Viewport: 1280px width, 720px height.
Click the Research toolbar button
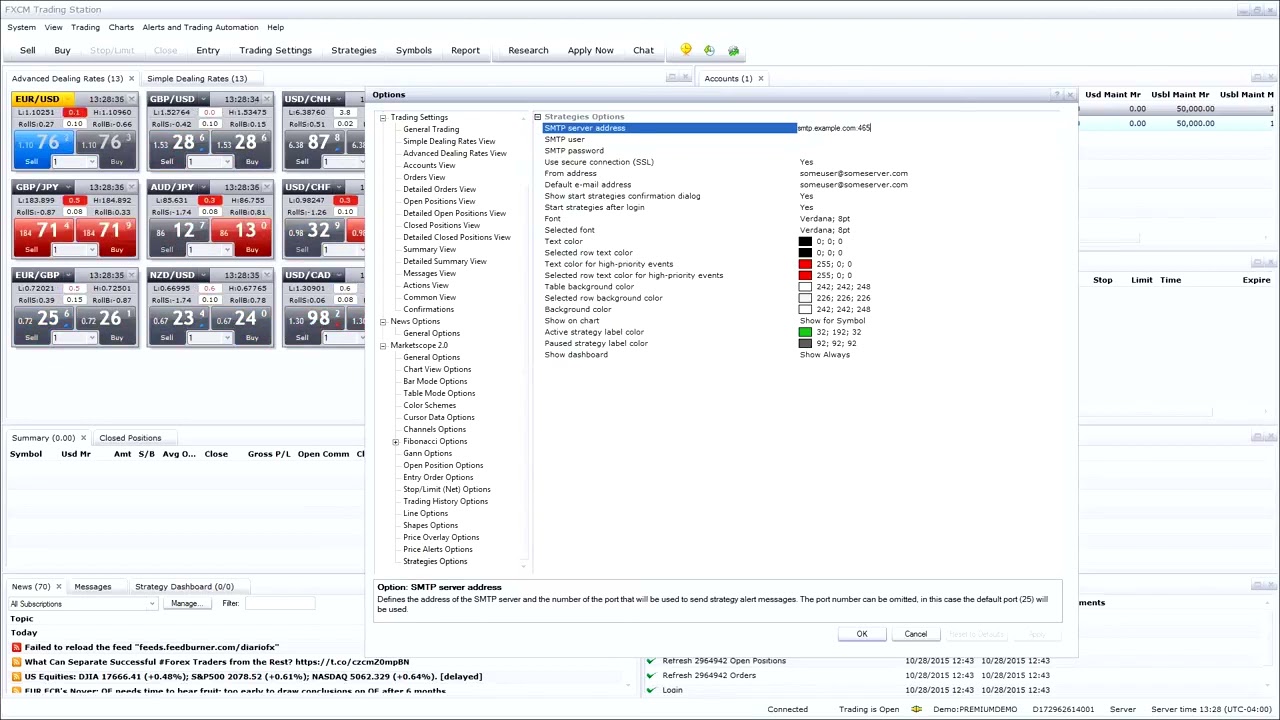(528, 50)
